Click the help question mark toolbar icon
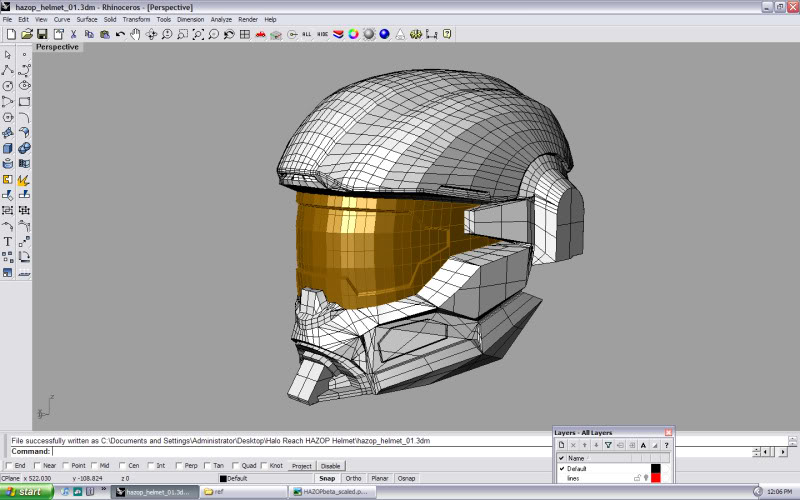This screenshot has width=800, height=500. [447, 34]
